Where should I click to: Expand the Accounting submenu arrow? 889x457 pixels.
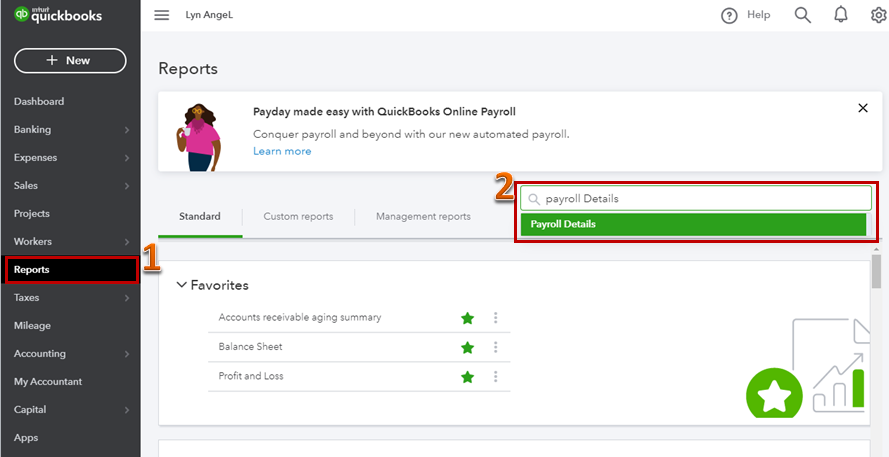pyautogui.click(x=126, y=354)
